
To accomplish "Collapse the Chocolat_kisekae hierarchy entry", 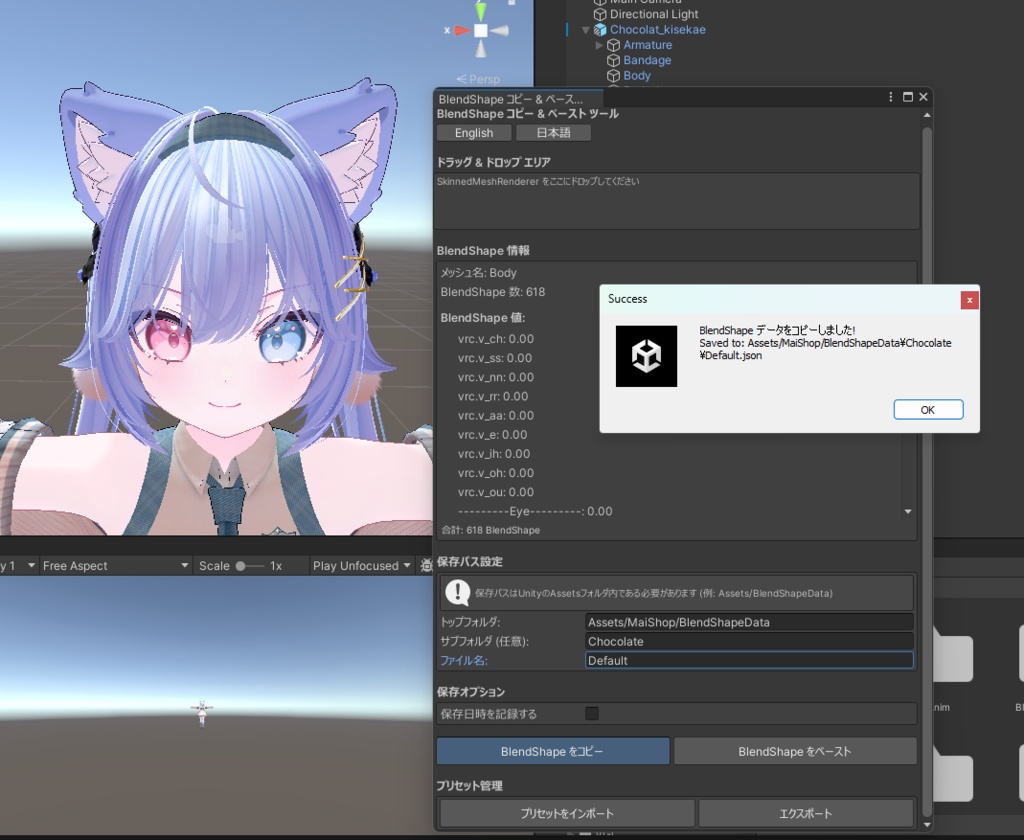I will (x=585, y=29).
